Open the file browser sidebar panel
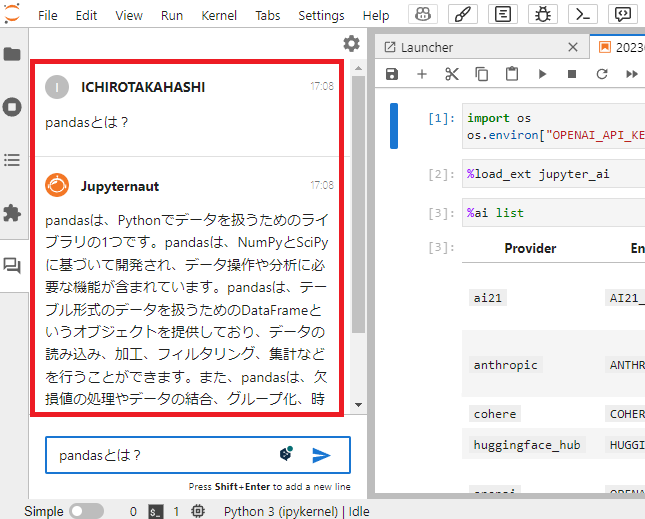This screenshot has width=645, height=519. tap(12, 54)
